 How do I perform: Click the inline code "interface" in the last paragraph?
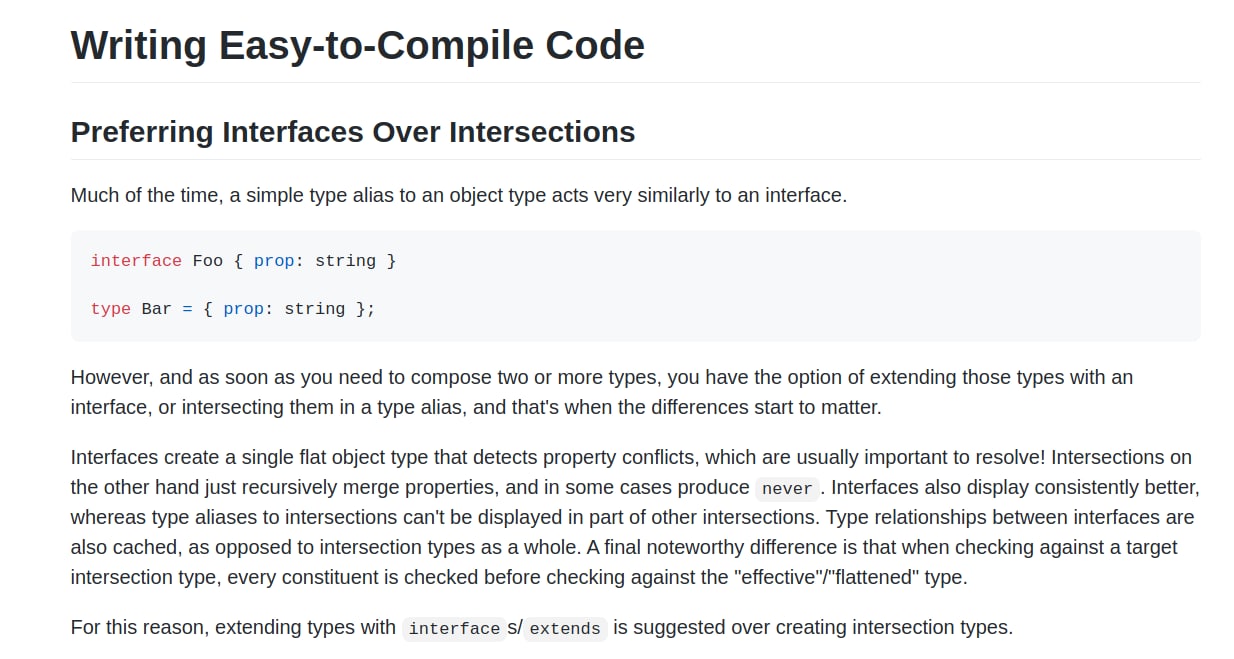click(x=454, y=629)
